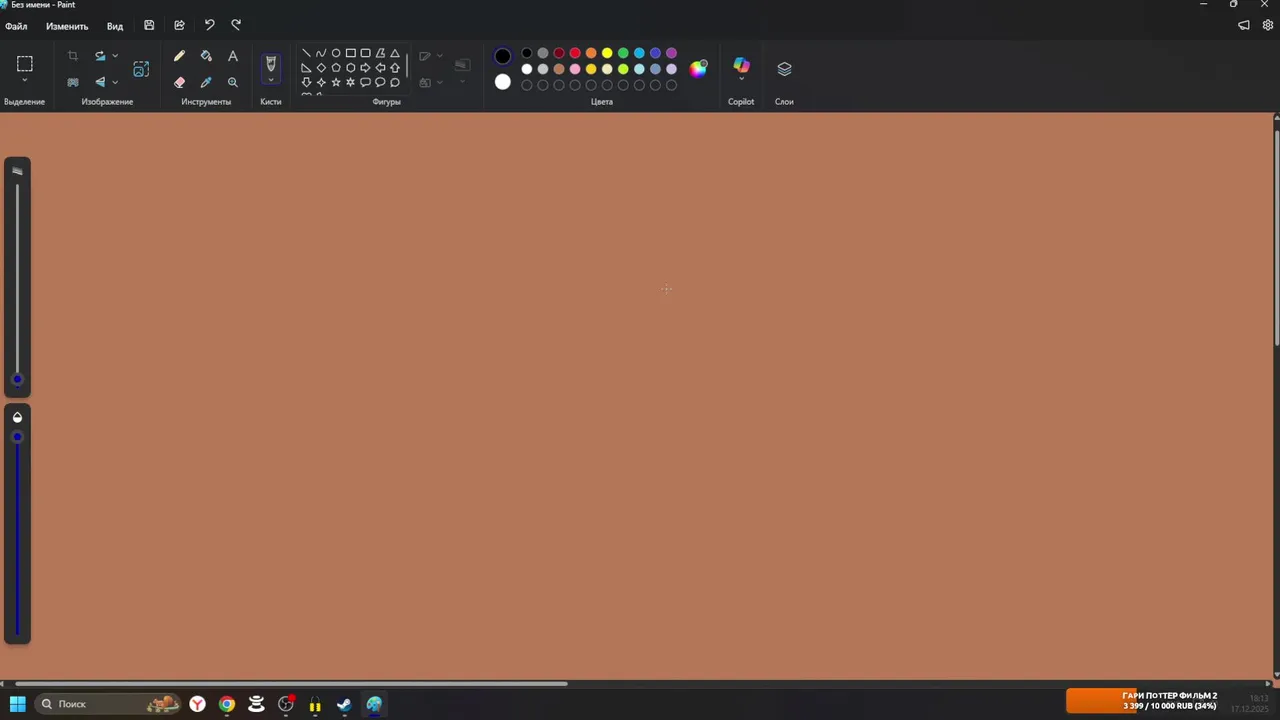Click the Flip image icon
The height and width of the screenshot is (720, 1280).
point(100,82)
